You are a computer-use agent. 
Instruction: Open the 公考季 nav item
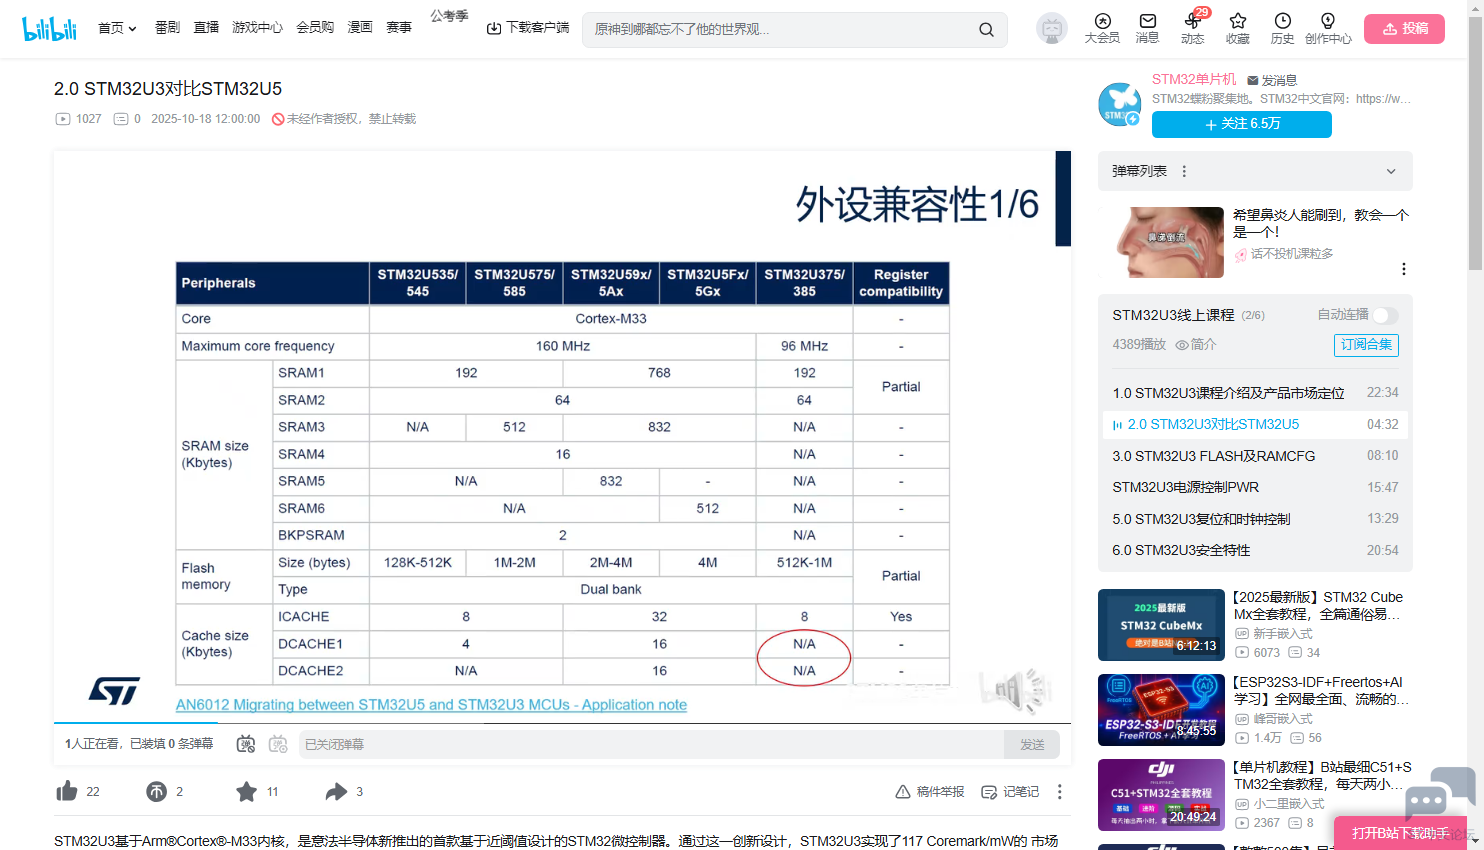coord(449,16)
